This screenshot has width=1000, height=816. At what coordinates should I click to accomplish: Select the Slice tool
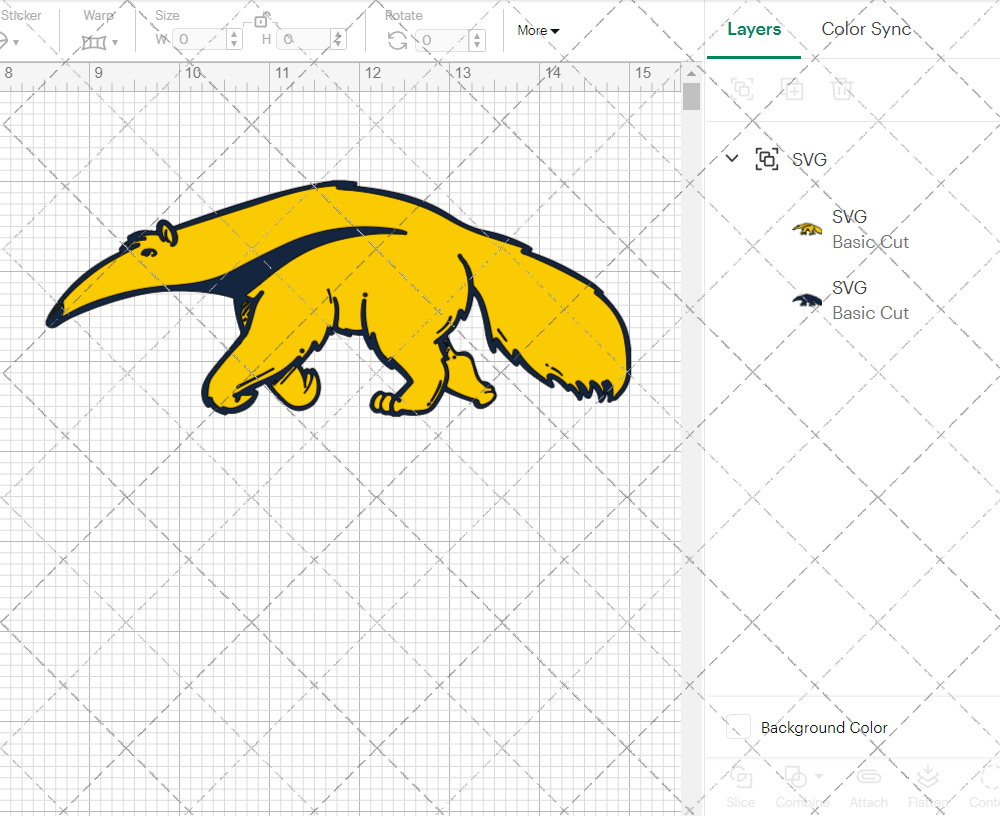point(740,787)
